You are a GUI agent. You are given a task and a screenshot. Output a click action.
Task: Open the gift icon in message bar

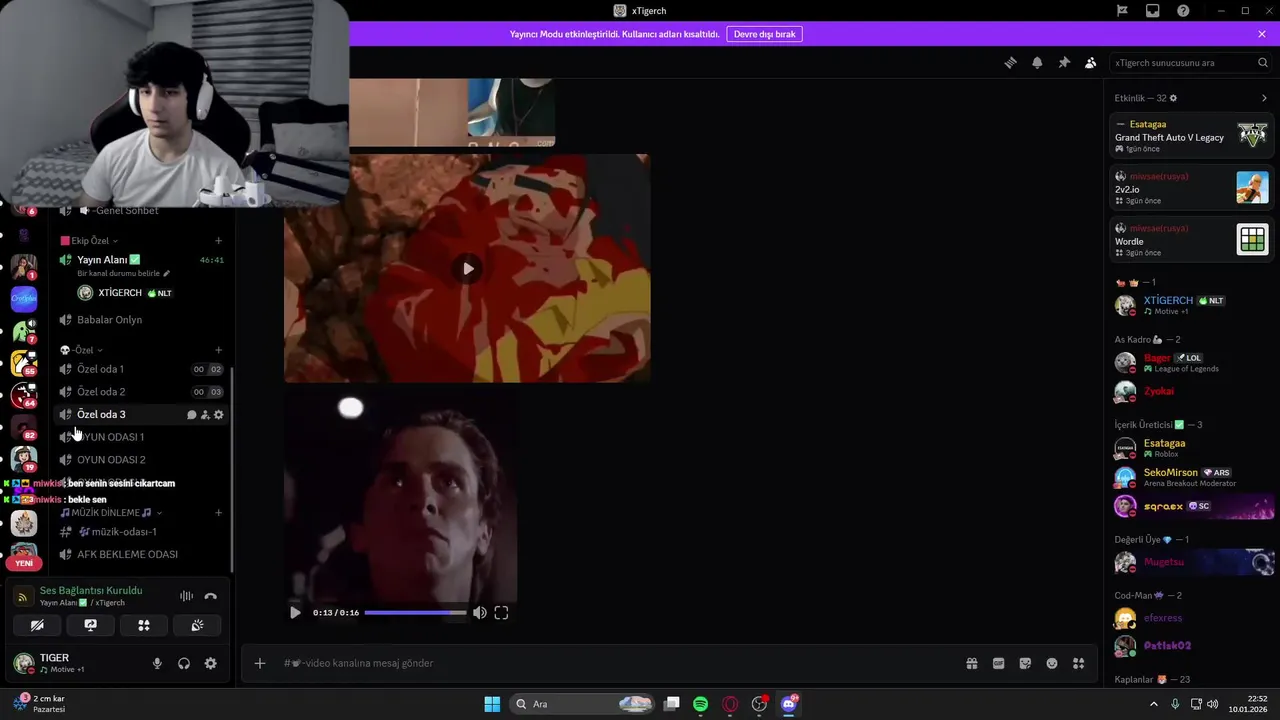click(971, 663)
